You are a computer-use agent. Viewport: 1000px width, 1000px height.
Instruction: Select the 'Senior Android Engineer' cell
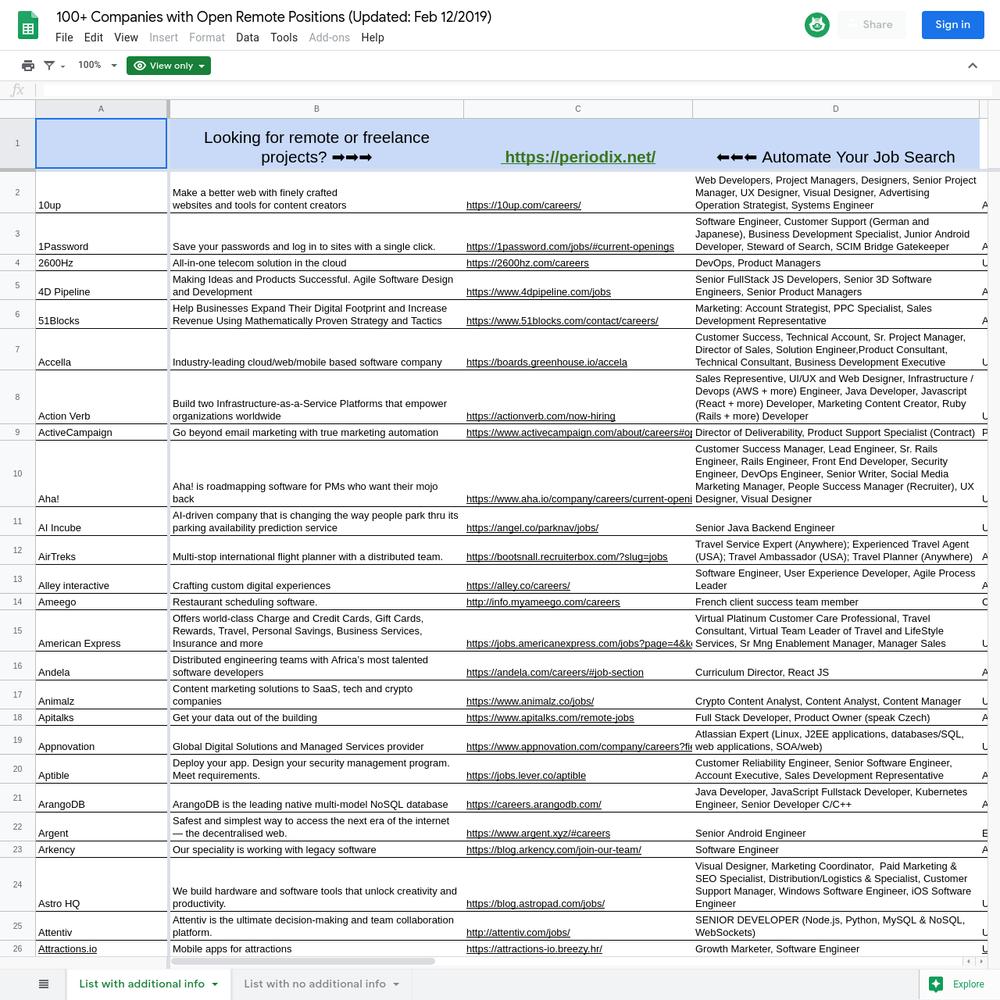click(x=835, y=827)
